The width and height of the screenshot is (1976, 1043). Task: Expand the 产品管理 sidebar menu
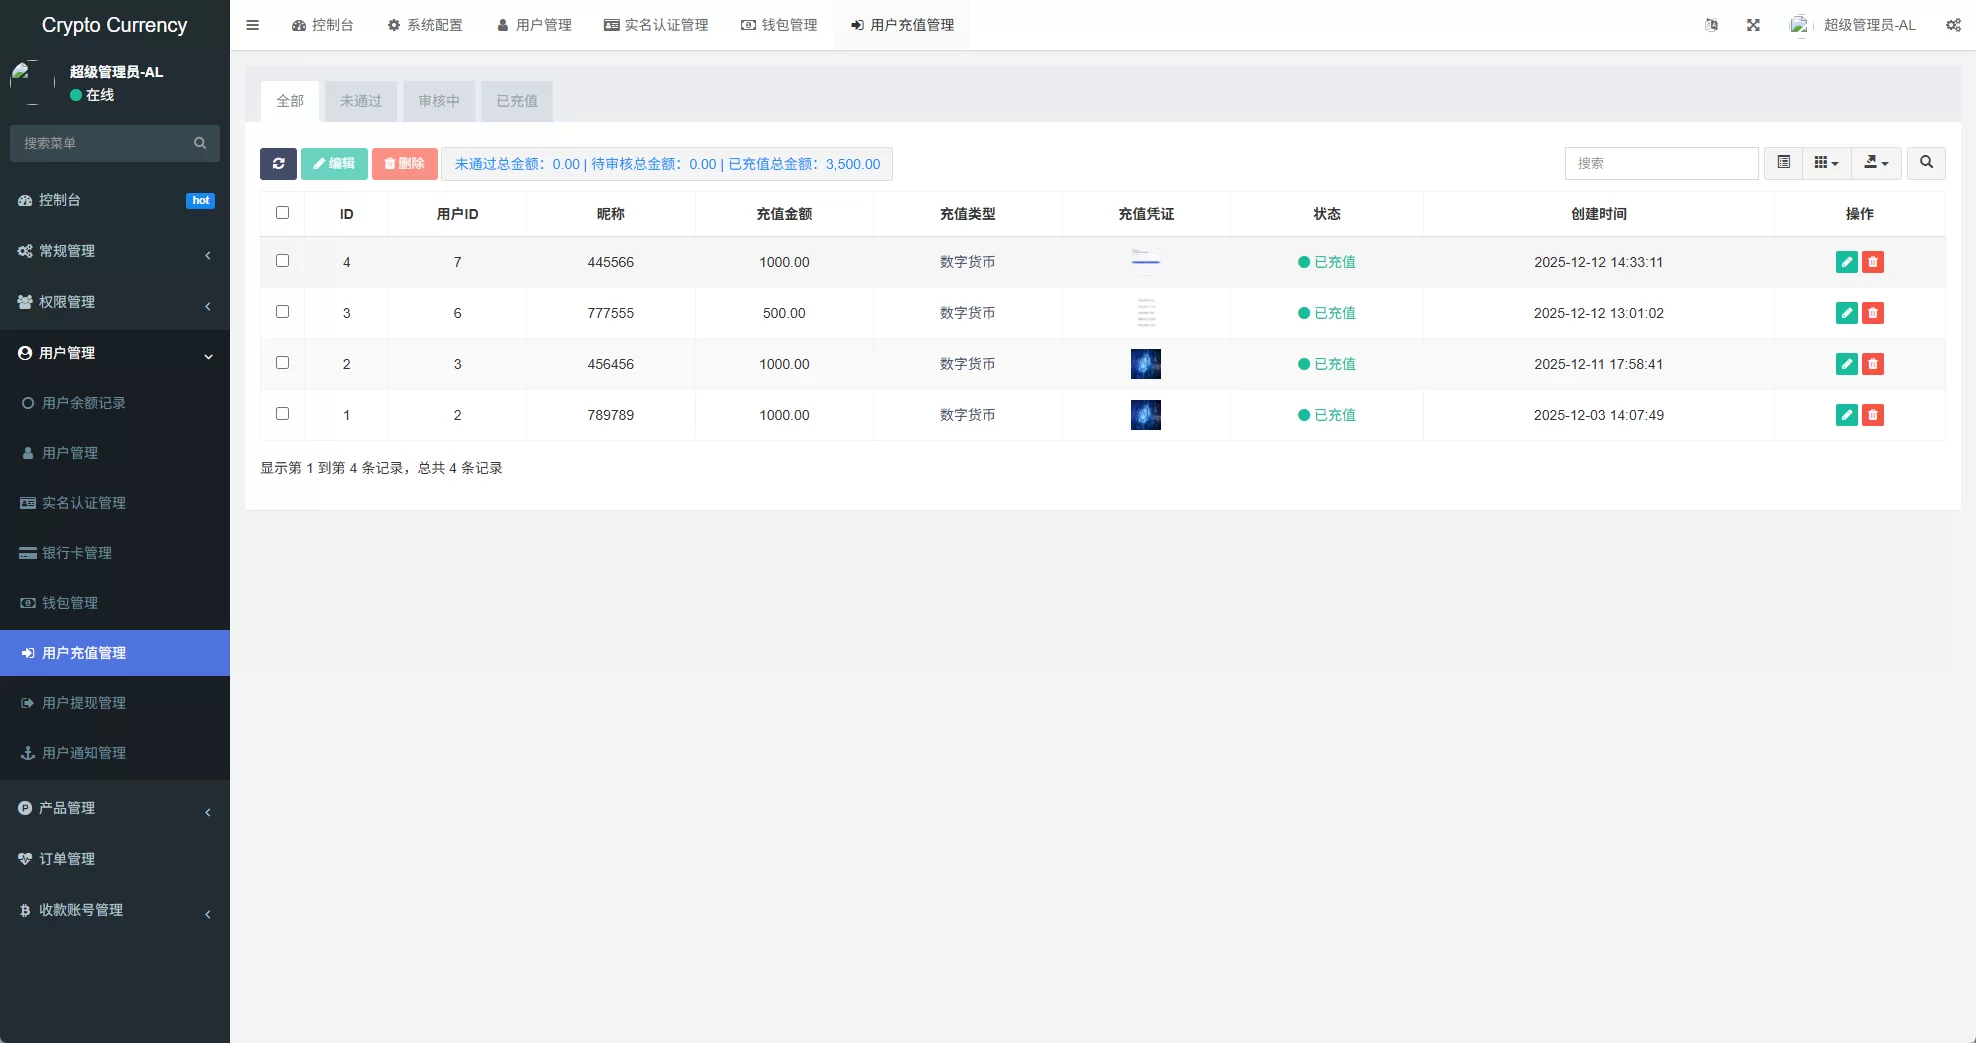(x=115, y=808)
